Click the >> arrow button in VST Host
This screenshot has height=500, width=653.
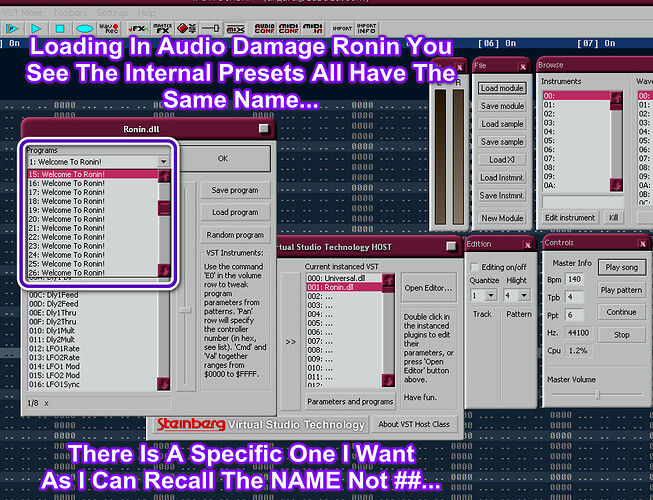coord(291,342)
